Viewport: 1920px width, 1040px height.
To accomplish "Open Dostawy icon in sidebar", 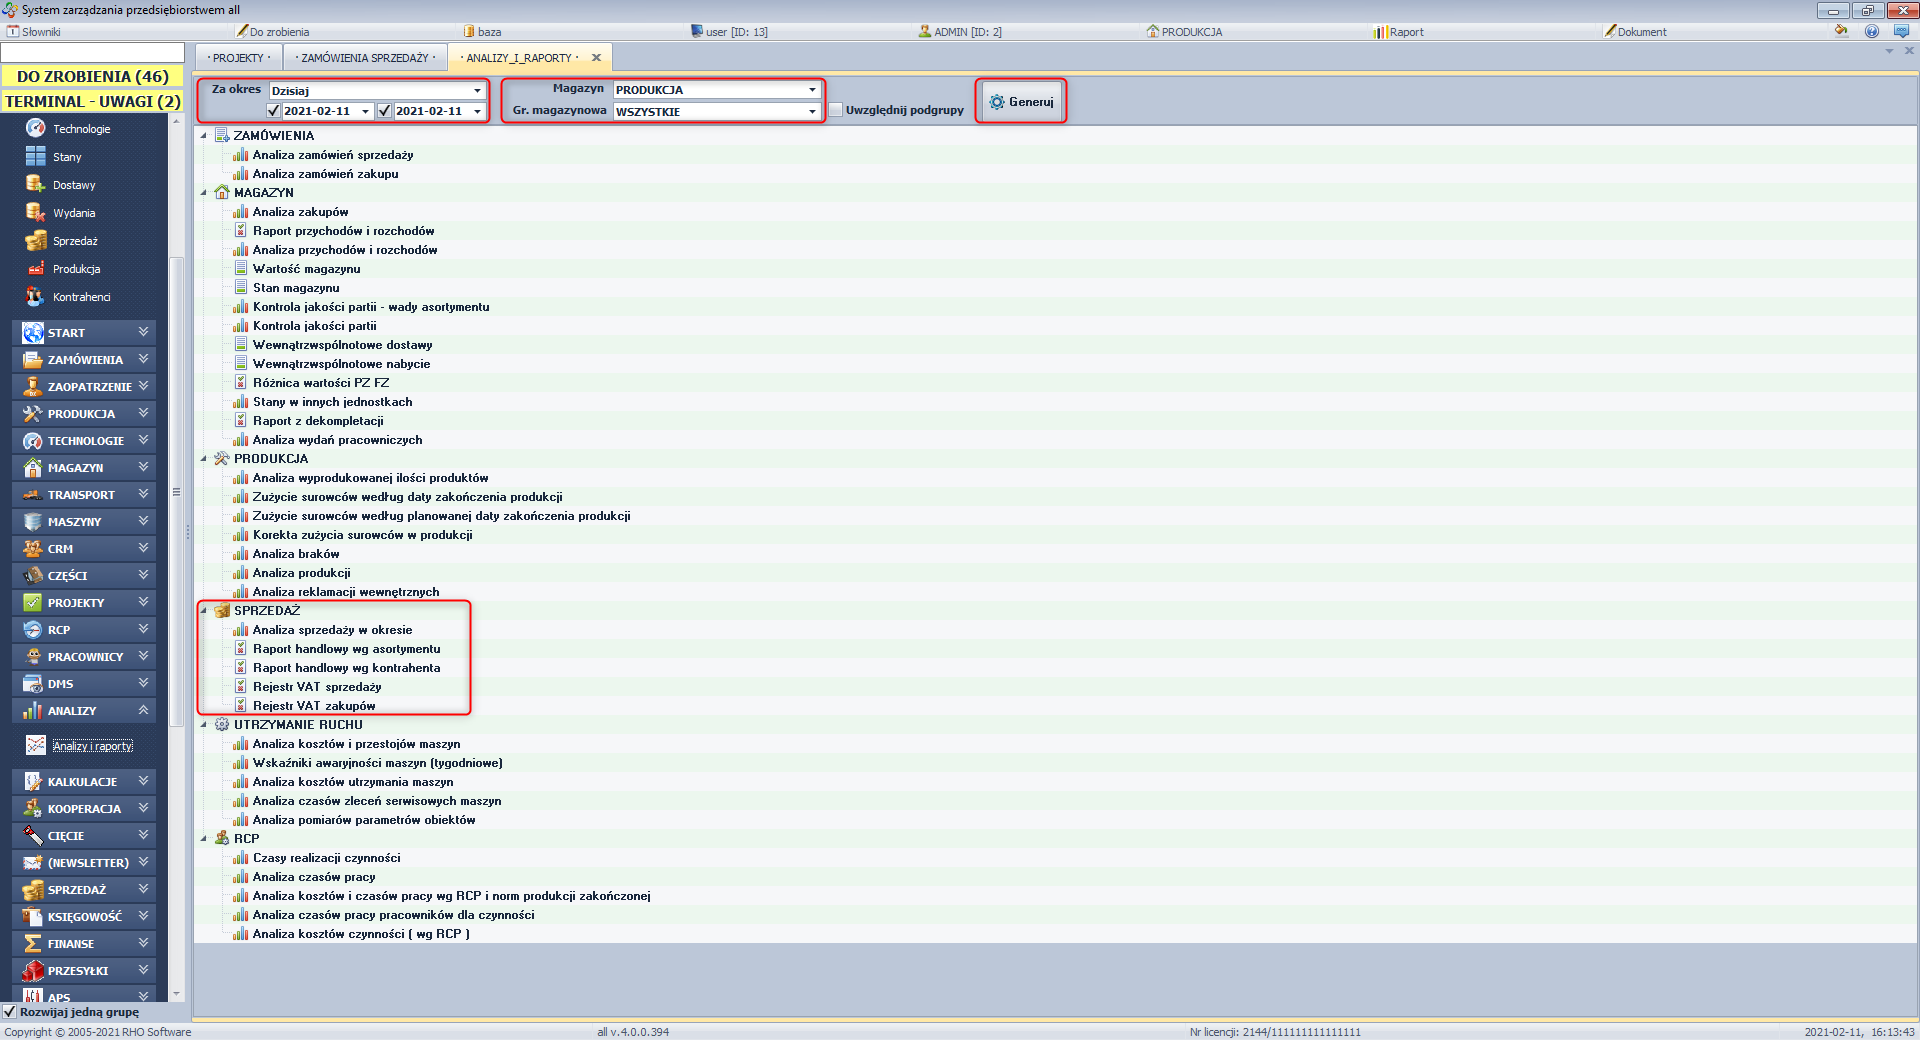I will click(x=36, y=184).
